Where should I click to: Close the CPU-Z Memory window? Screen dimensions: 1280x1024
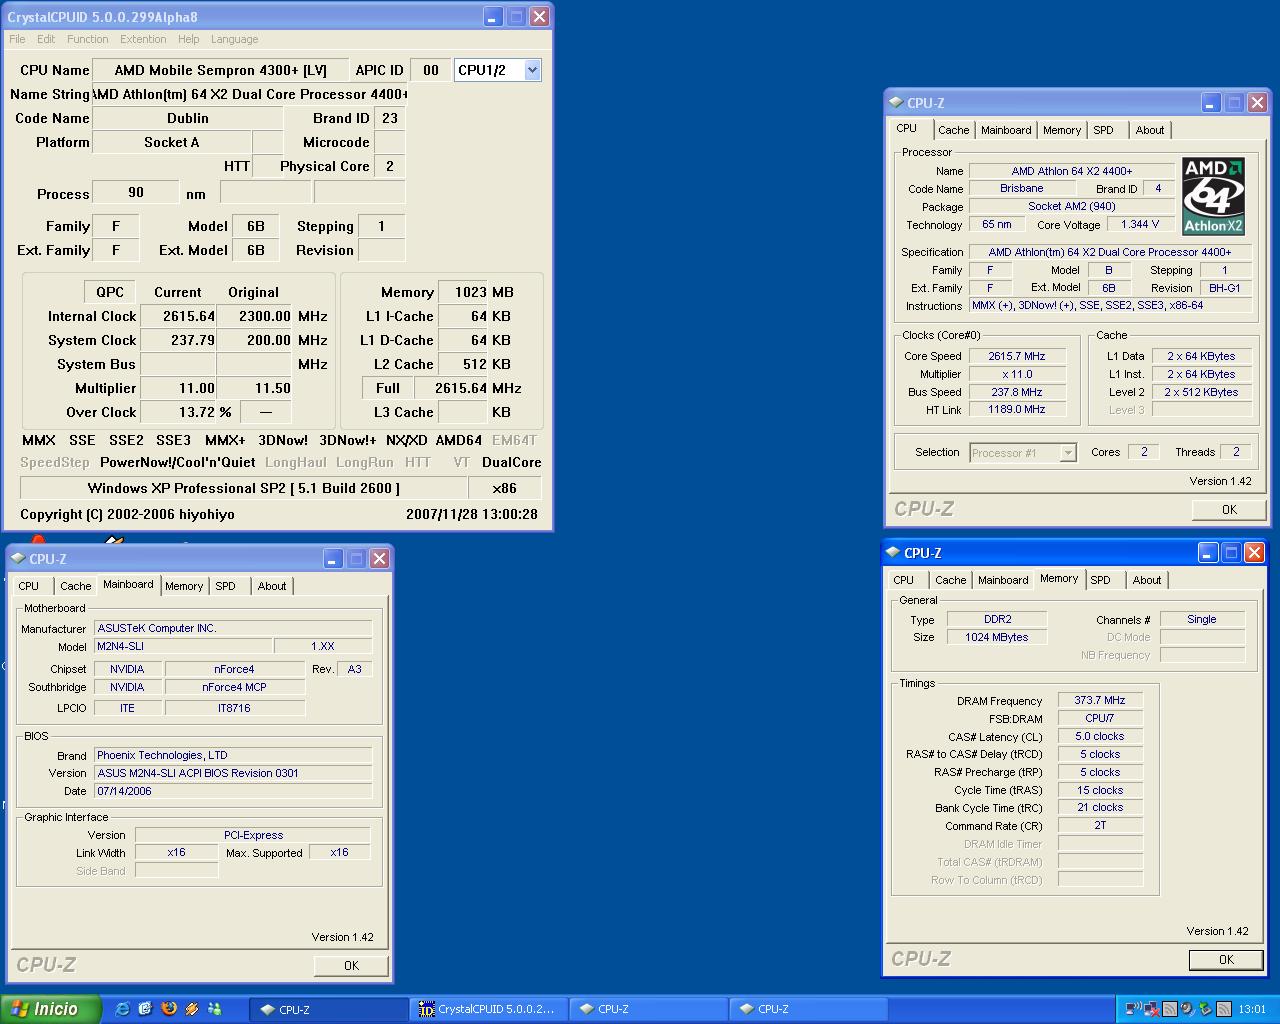[1254, 552]
